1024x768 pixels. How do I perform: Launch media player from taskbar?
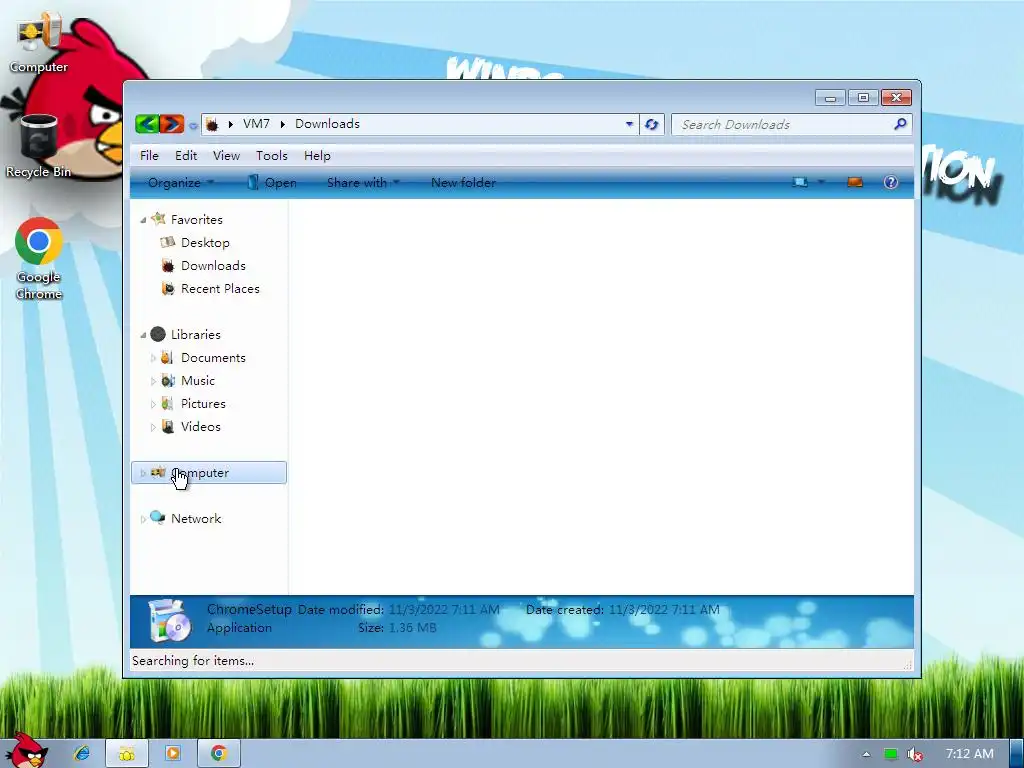click(x=172, y=754)
